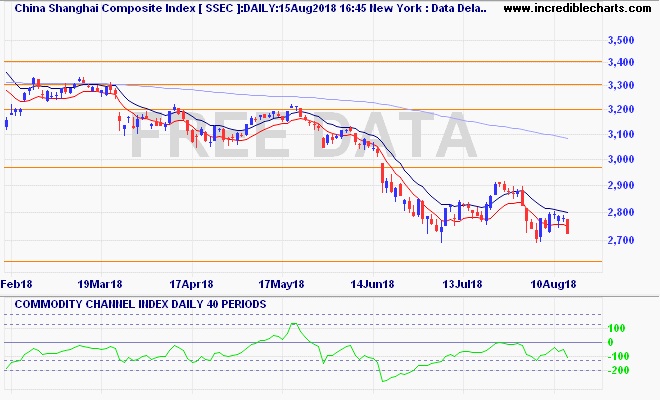Click the 3,500 price axis label
The height and width of the screenshot is (400, 660).
tap(622, 41)
